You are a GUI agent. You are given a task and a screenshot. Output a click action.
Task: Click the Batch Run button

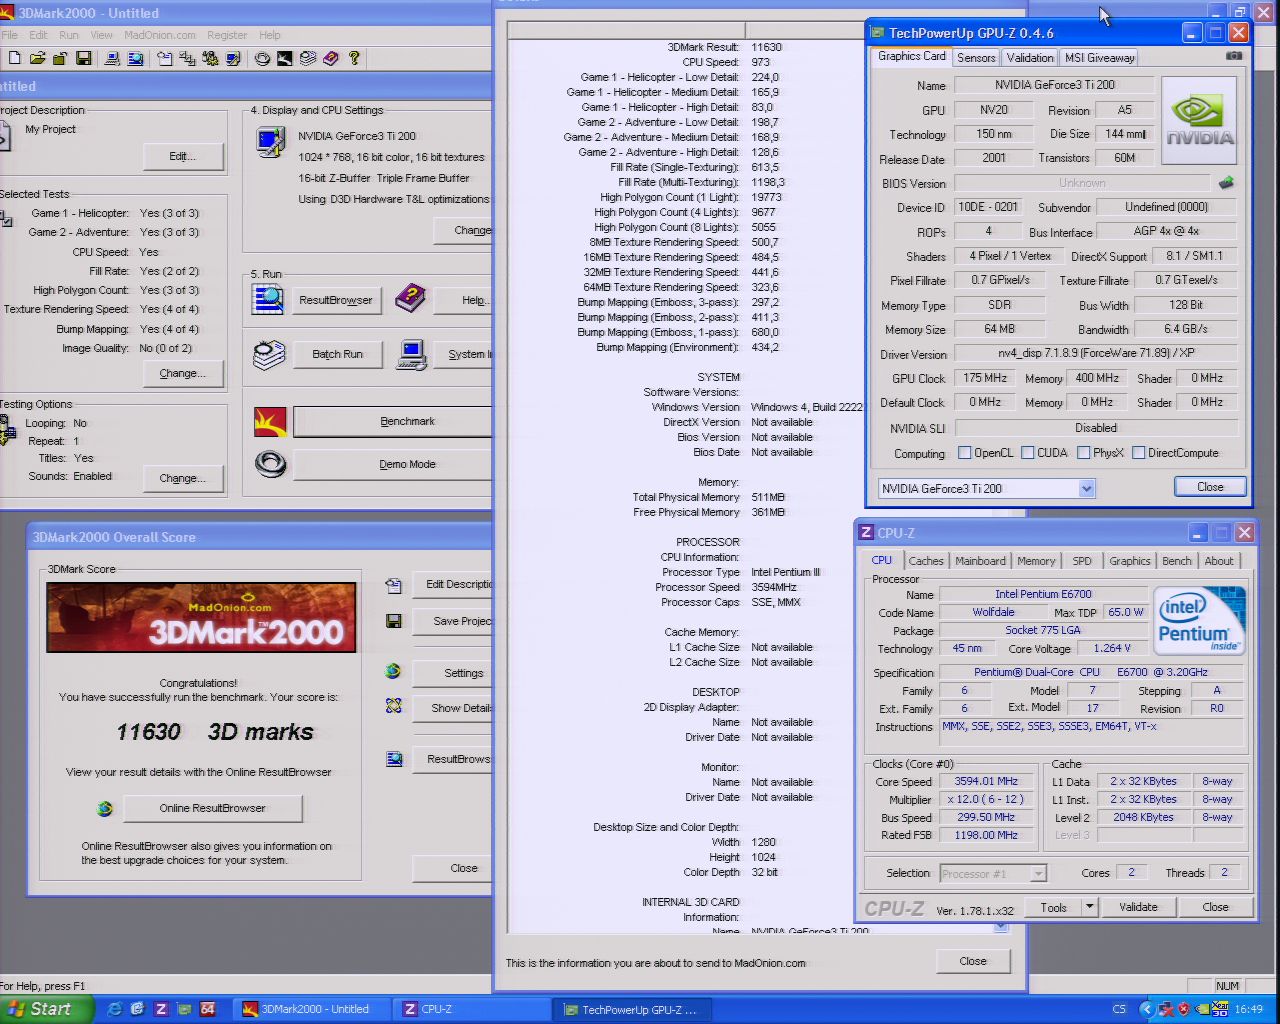(x=337, y=354)
